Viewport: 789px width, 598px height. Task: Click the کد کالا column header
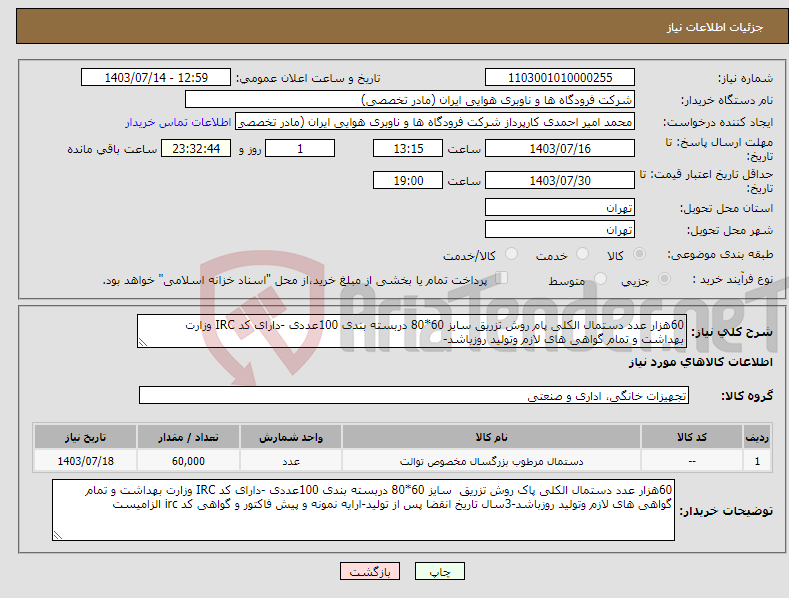pos(692,437)
